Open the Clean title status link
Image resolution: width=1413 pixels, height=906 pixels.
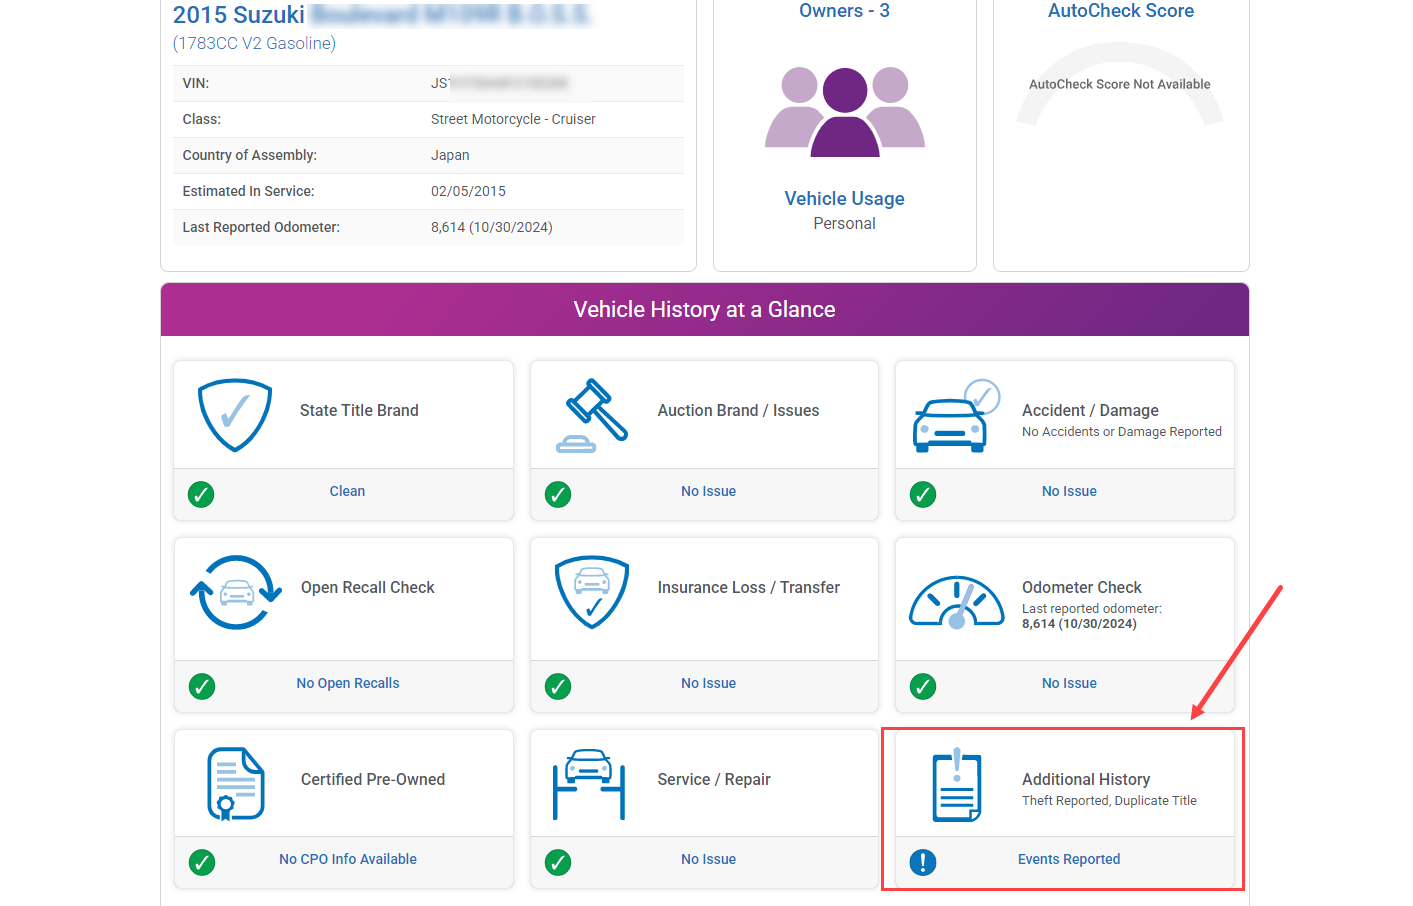click(x=347, y=491)
